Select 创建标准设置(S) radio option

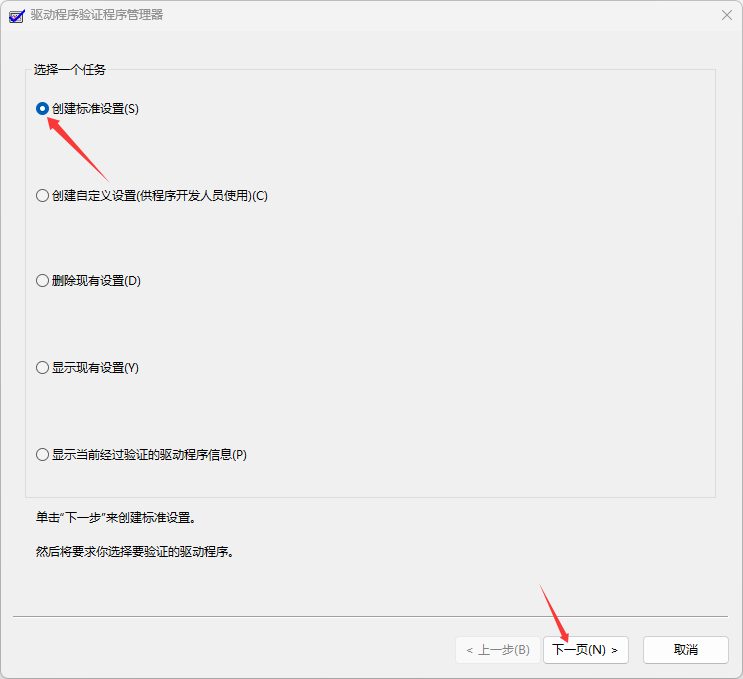[87, 109]
